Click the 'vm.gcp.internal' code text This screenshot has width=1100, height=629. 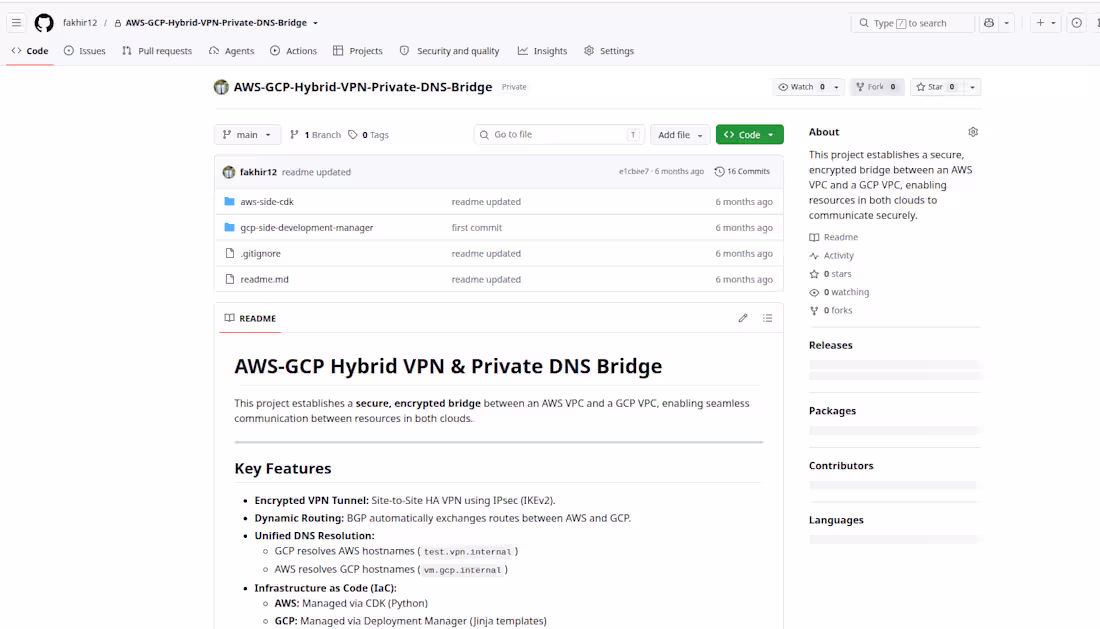point(462,570)
